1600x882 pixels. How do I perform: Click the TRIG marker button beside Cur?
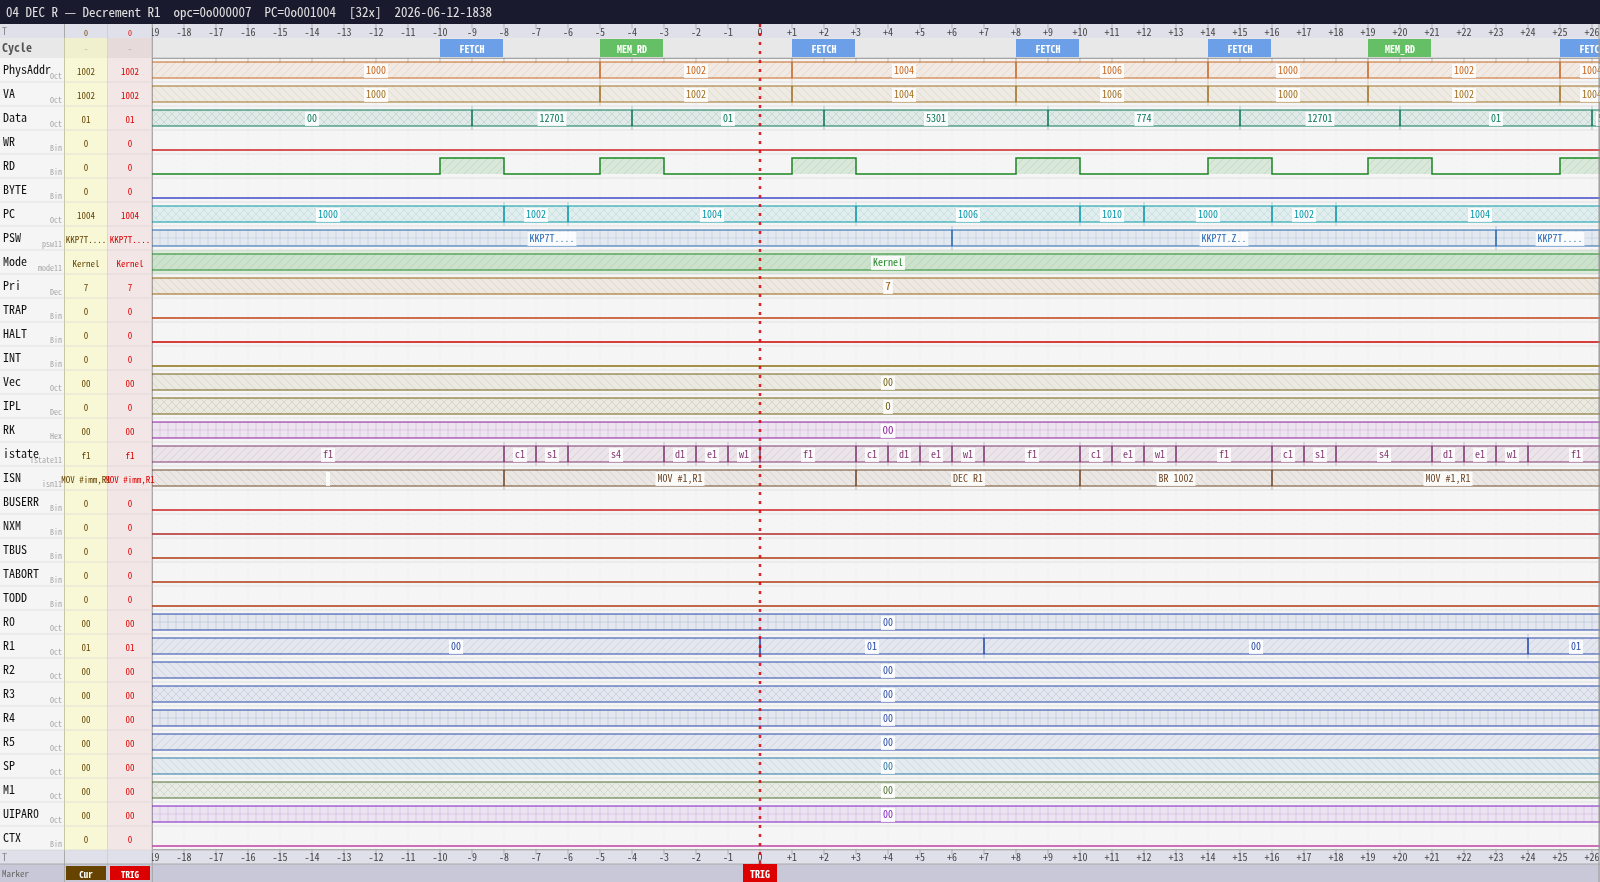click(x=130, y=874)
